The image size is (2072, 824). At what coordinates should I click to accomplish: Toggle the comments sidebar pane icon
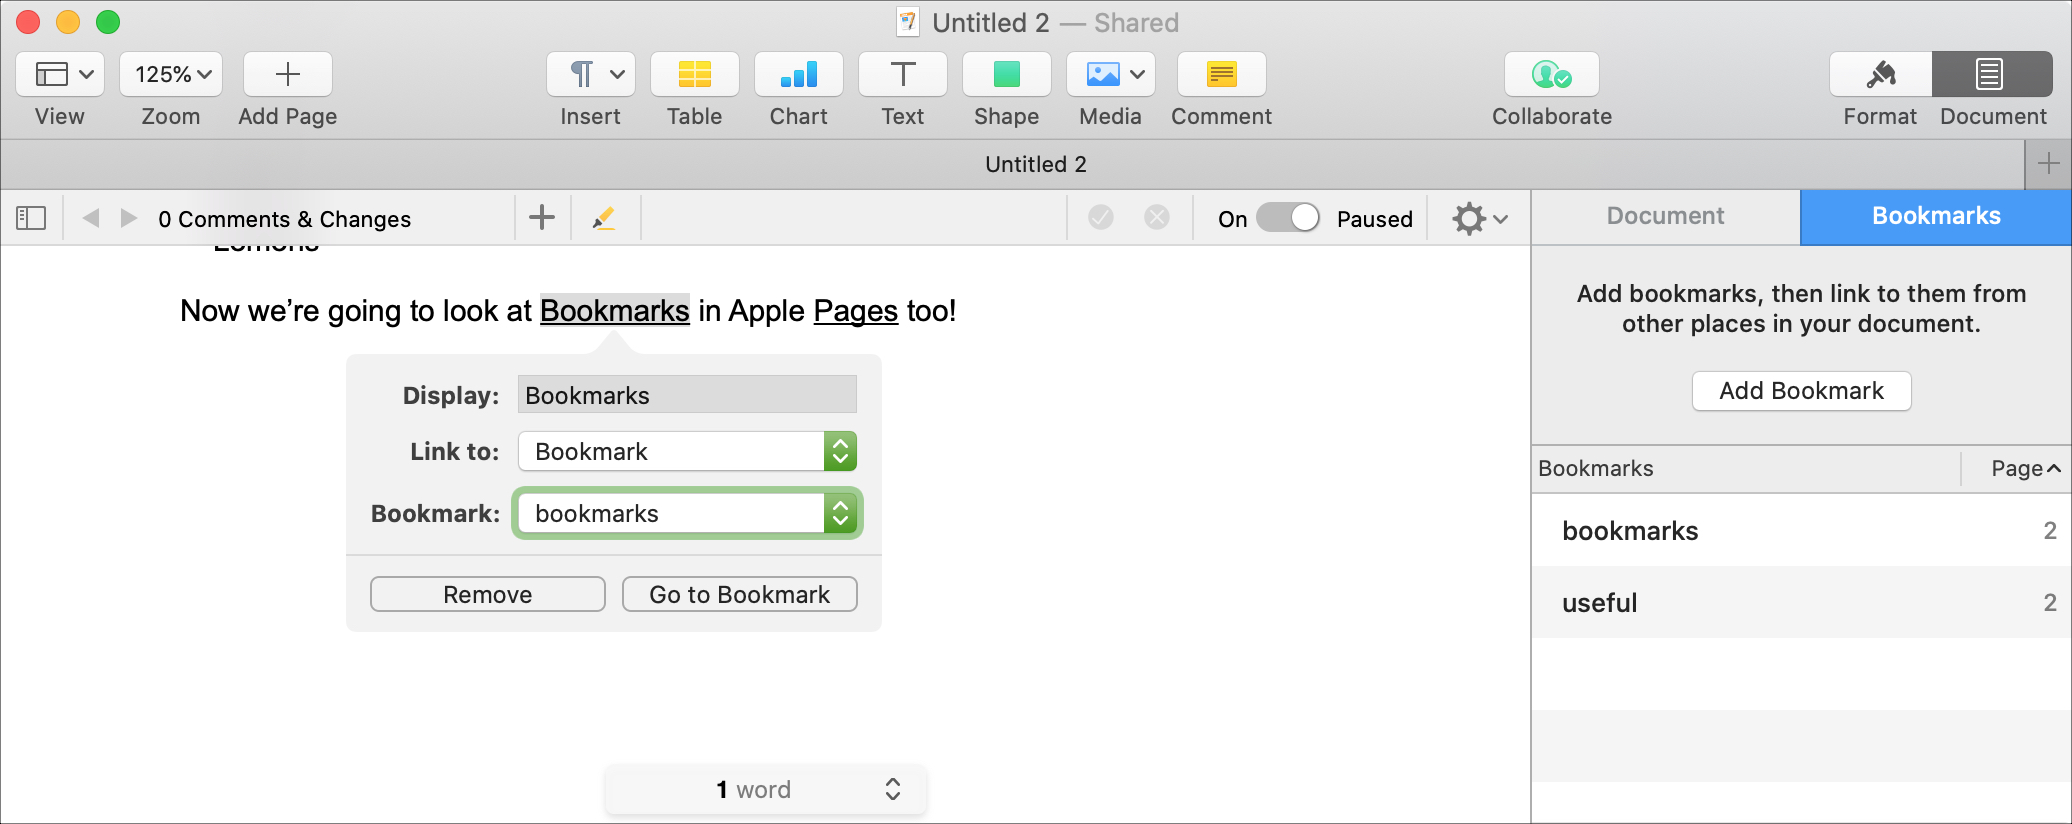click(x=31, y=218)
